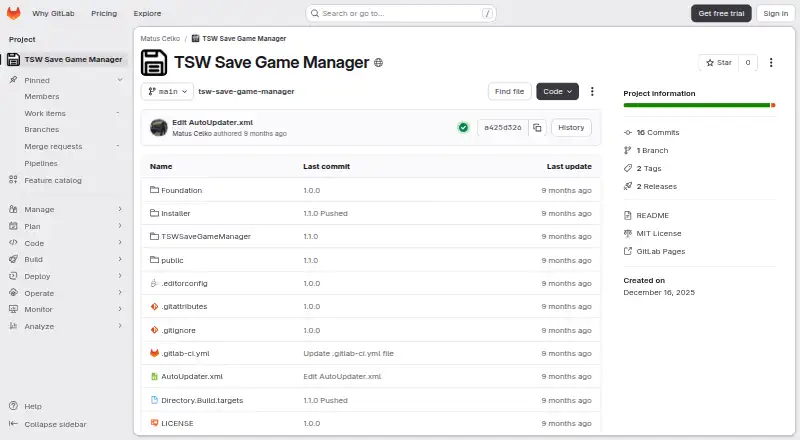The image size is (800, 440).
Task: Open the GitLab Pages link
Action: click(x=661, y=251)
